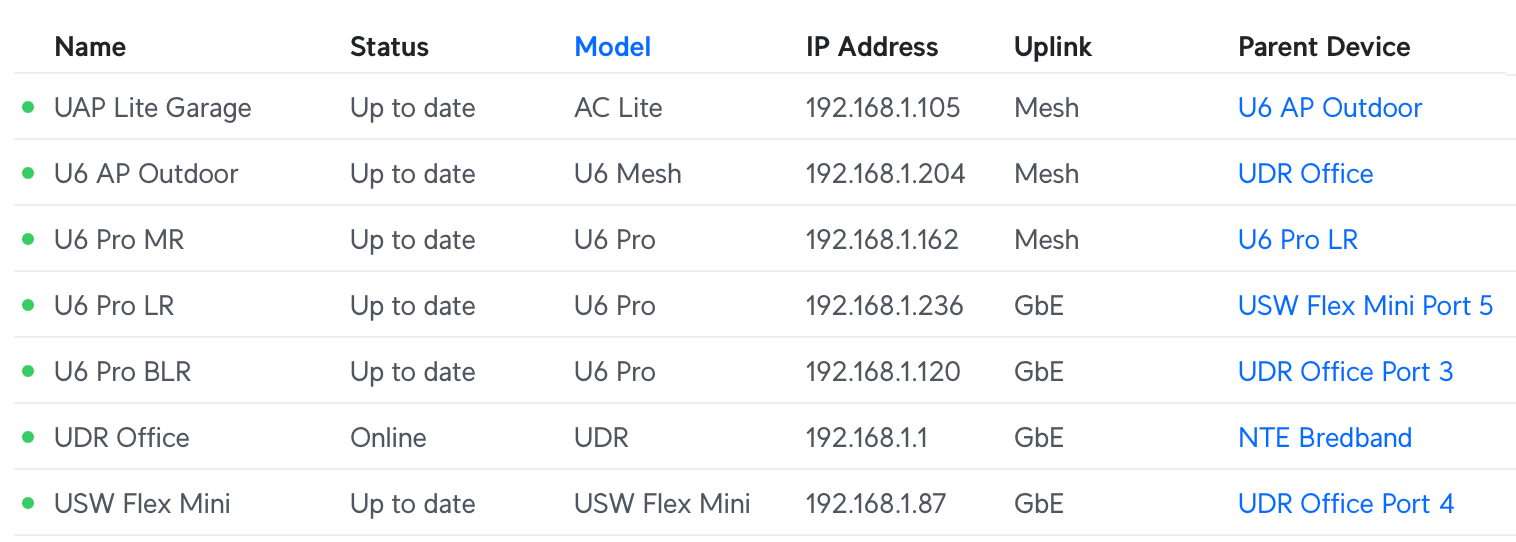Viewport: 1516px width, 542px height.
Task: Click the Parent Device column header
Action: 1324,47
